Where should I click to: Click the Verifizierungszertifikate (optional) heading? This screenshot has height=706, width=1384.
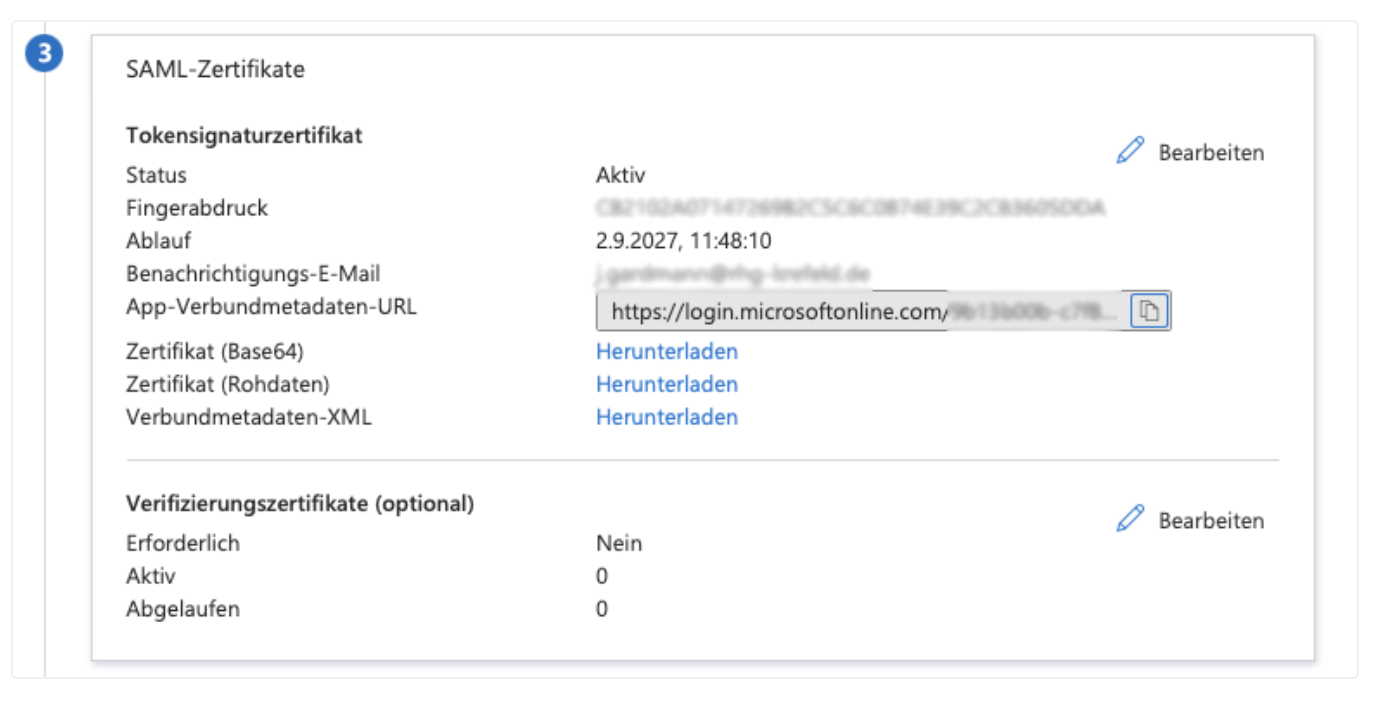click(300, 504)
